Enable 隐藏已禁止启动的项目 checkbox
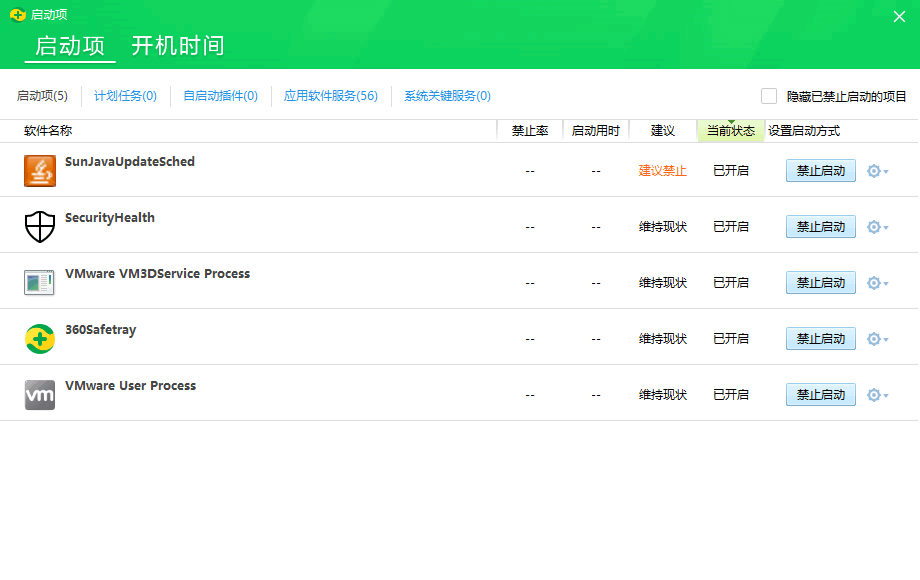 [x=768, y=95]
